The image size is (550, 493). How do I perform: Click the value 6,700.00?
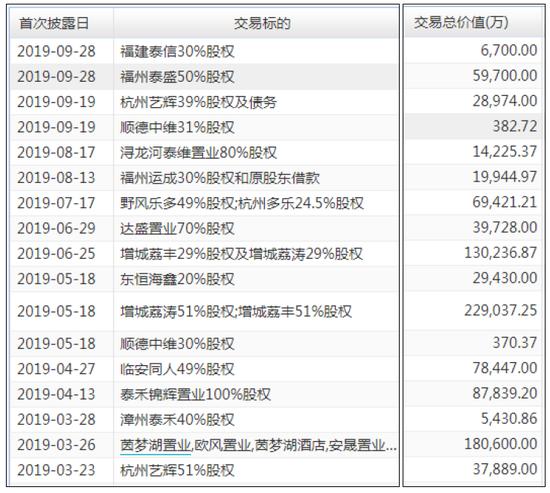tap(509, 50)
